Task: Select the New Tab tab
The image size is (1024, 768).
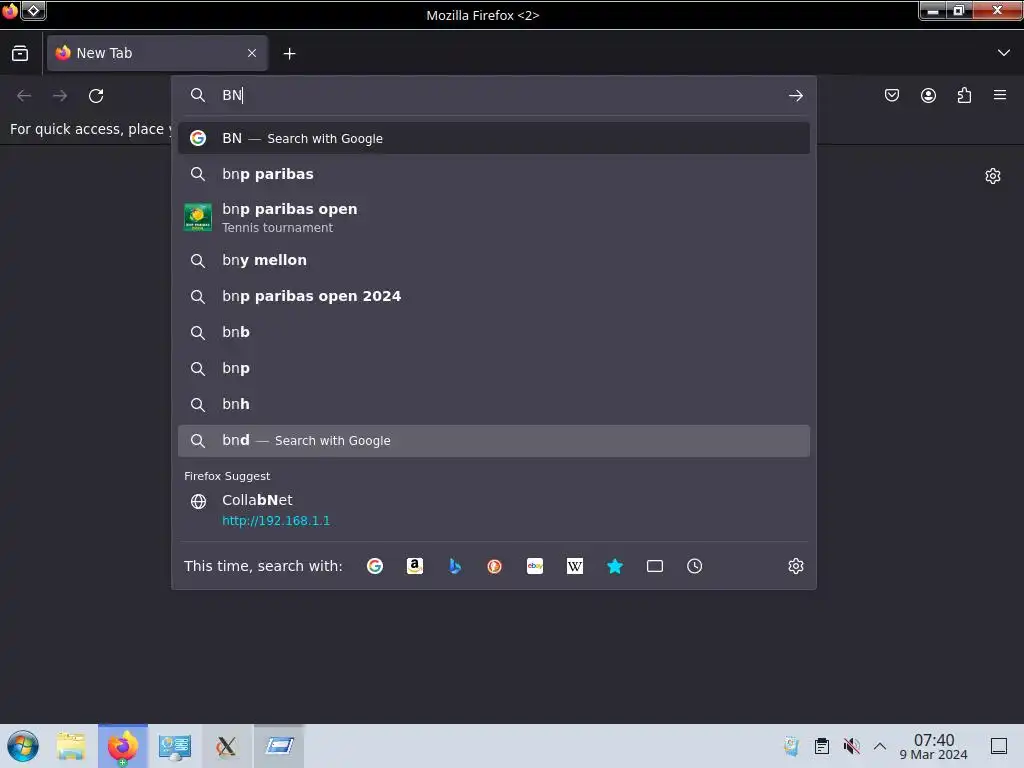Action: (x=157, y=54)
